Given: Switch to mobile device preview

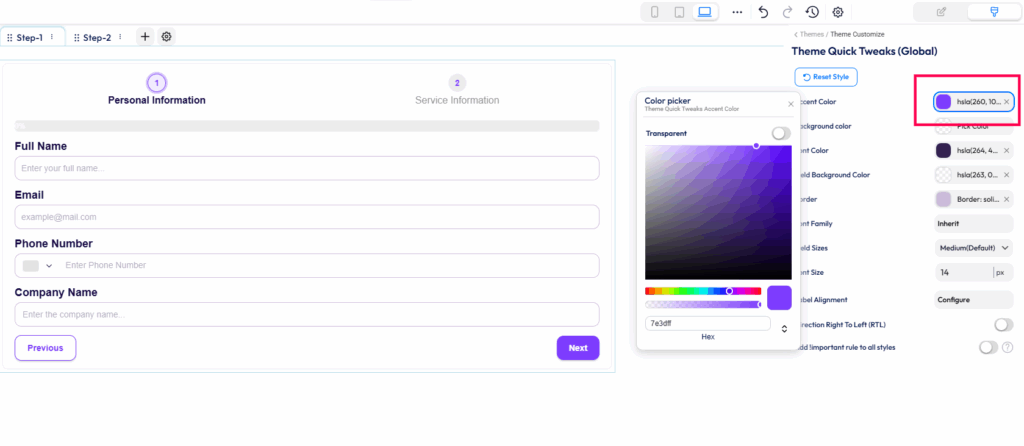Looking at the screenshot, I should [x=655, y=12].
